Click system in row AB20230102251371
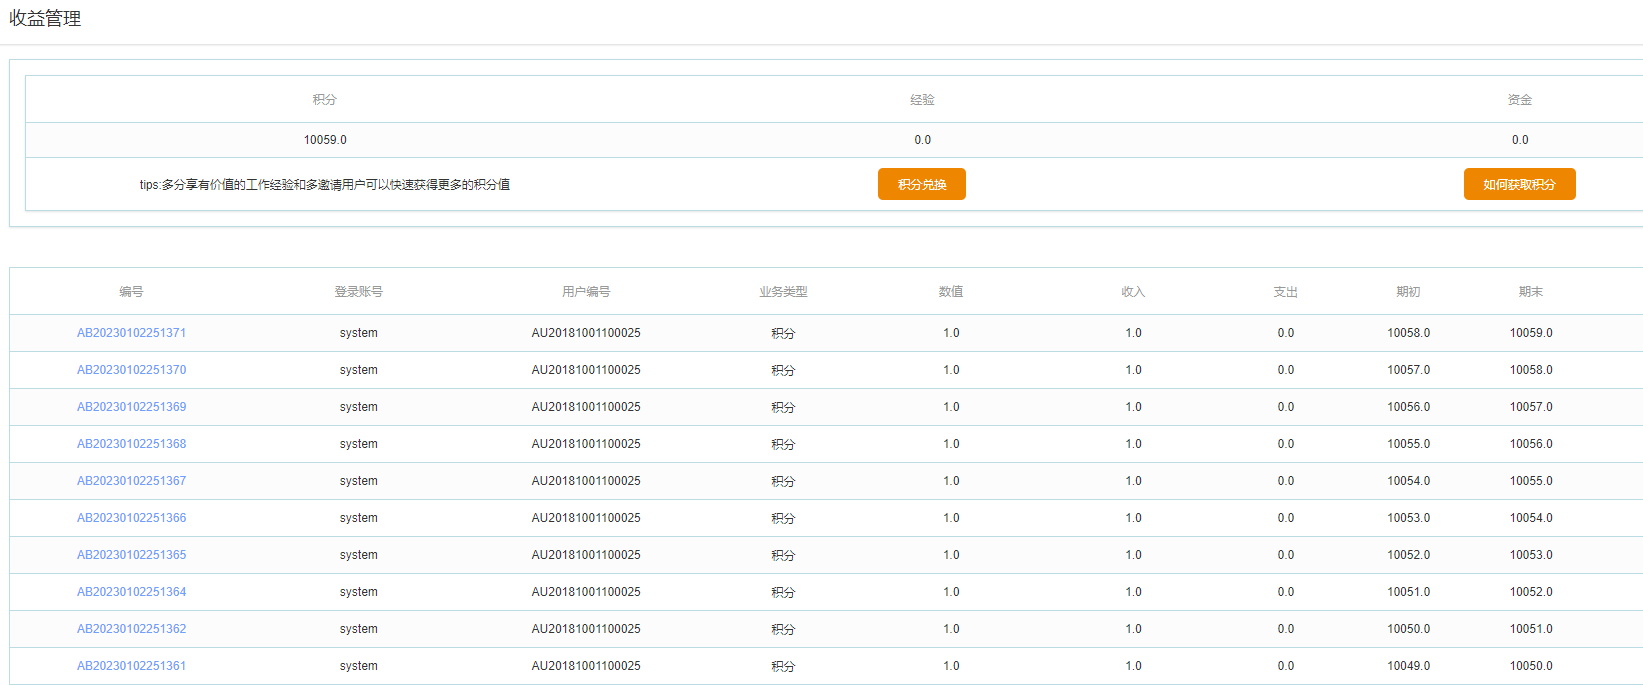This screenshot has height=685, width=1643. pos(358,333)
